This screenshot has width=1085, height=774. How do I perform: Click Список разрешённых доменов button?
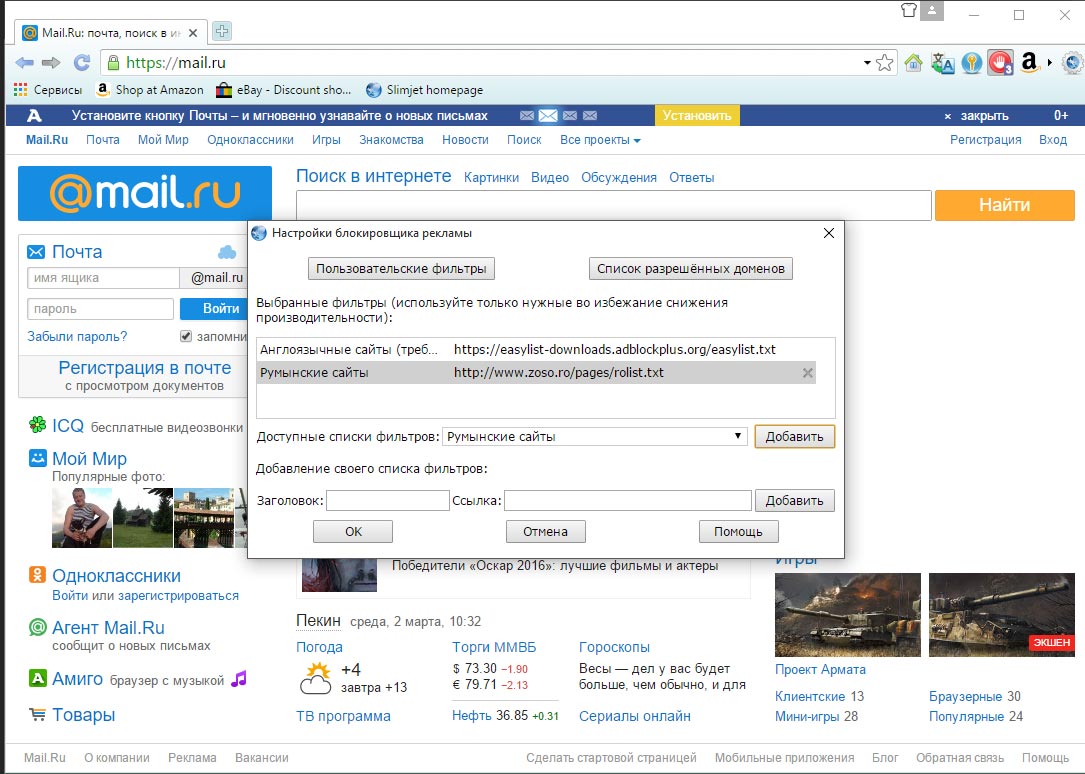tap(691, 268)
